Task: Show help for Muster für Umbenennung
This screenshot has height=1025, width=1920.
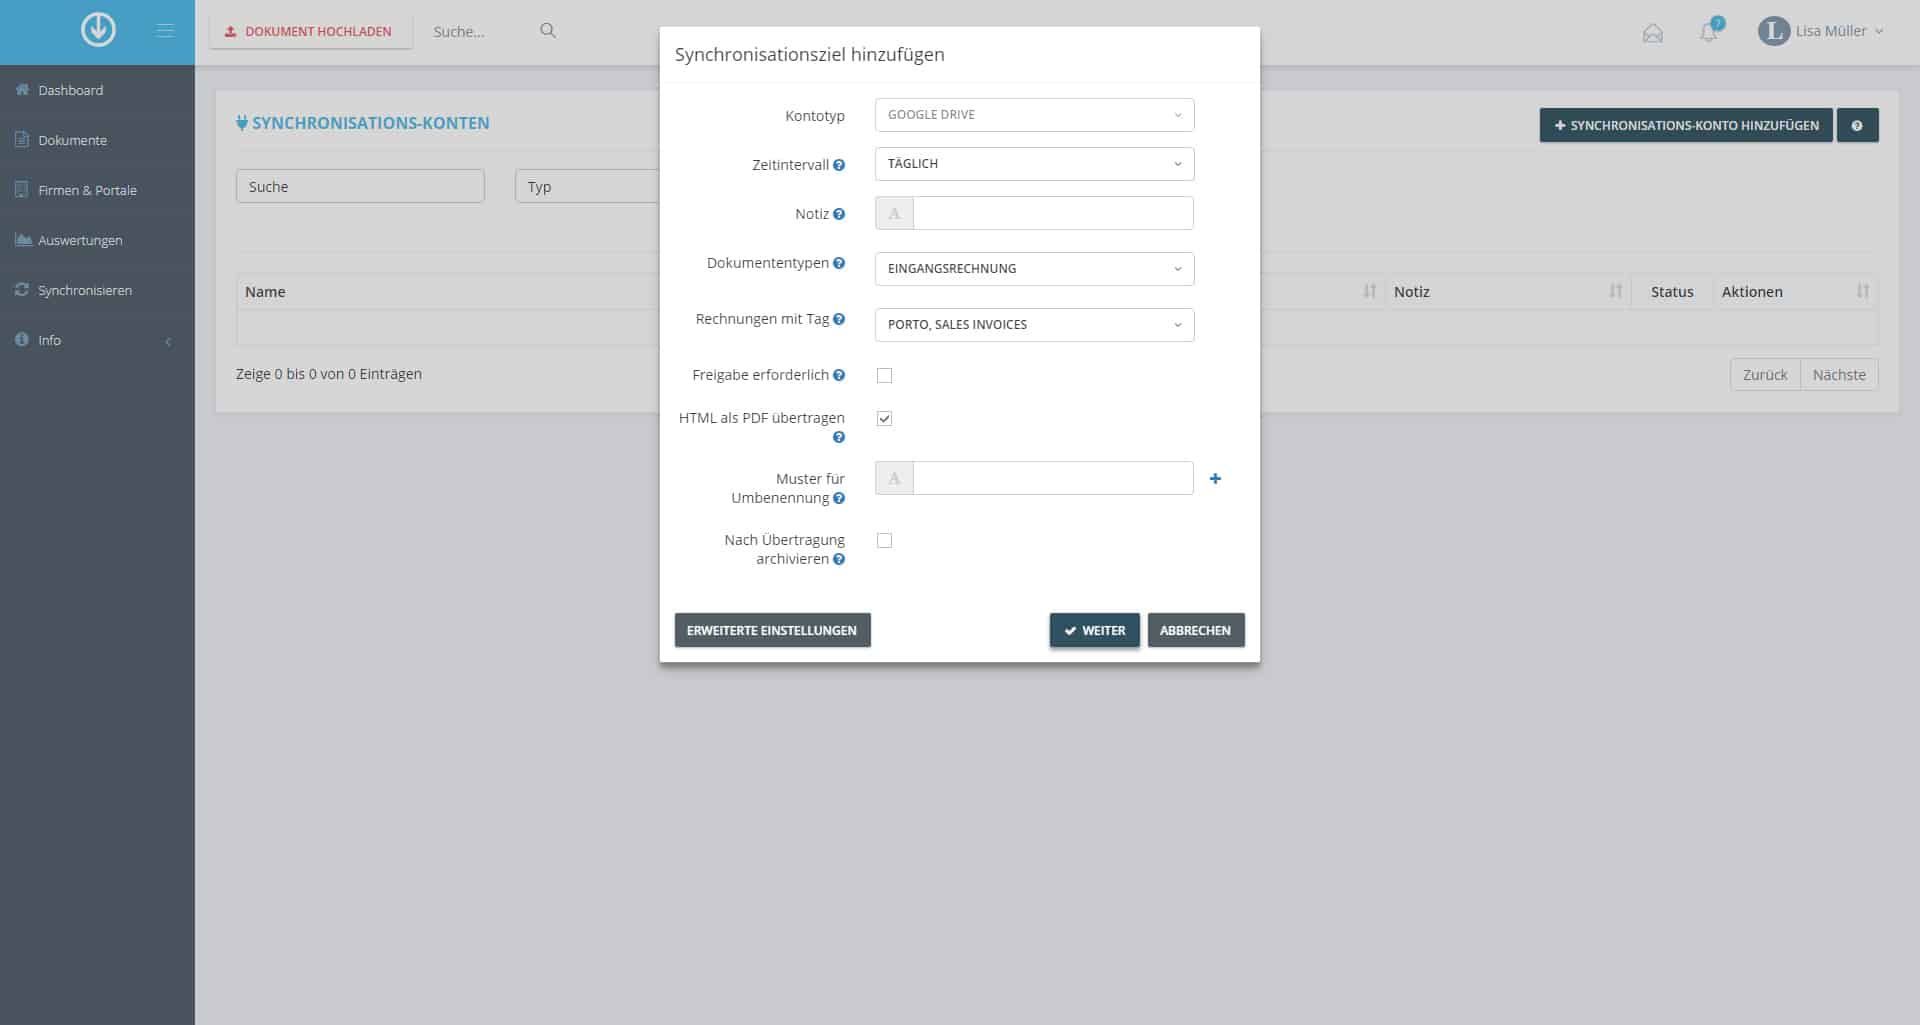Action: [839, 498]
